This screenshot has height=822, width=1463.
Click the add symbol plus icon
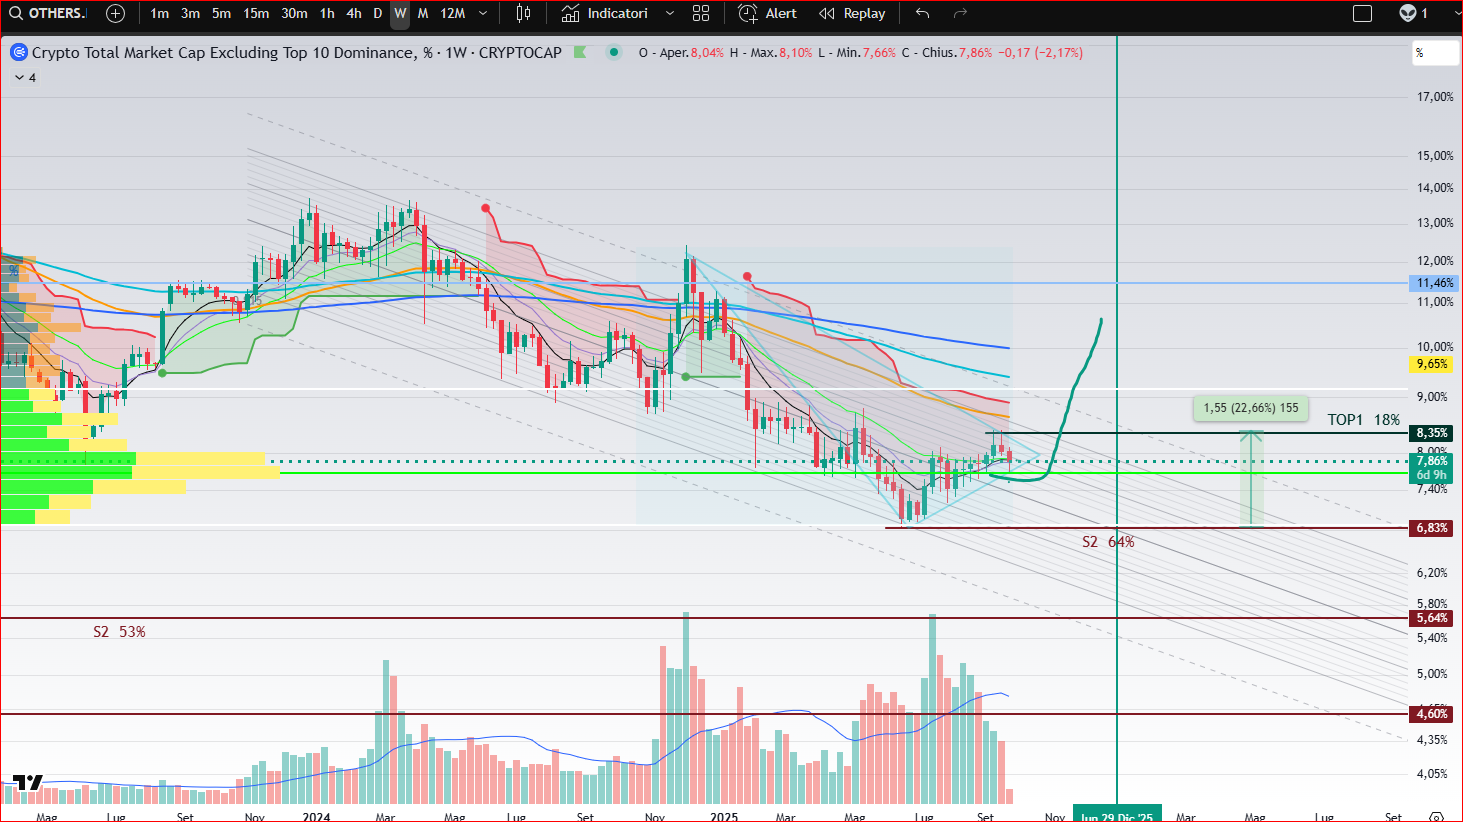tap(115, 13)
